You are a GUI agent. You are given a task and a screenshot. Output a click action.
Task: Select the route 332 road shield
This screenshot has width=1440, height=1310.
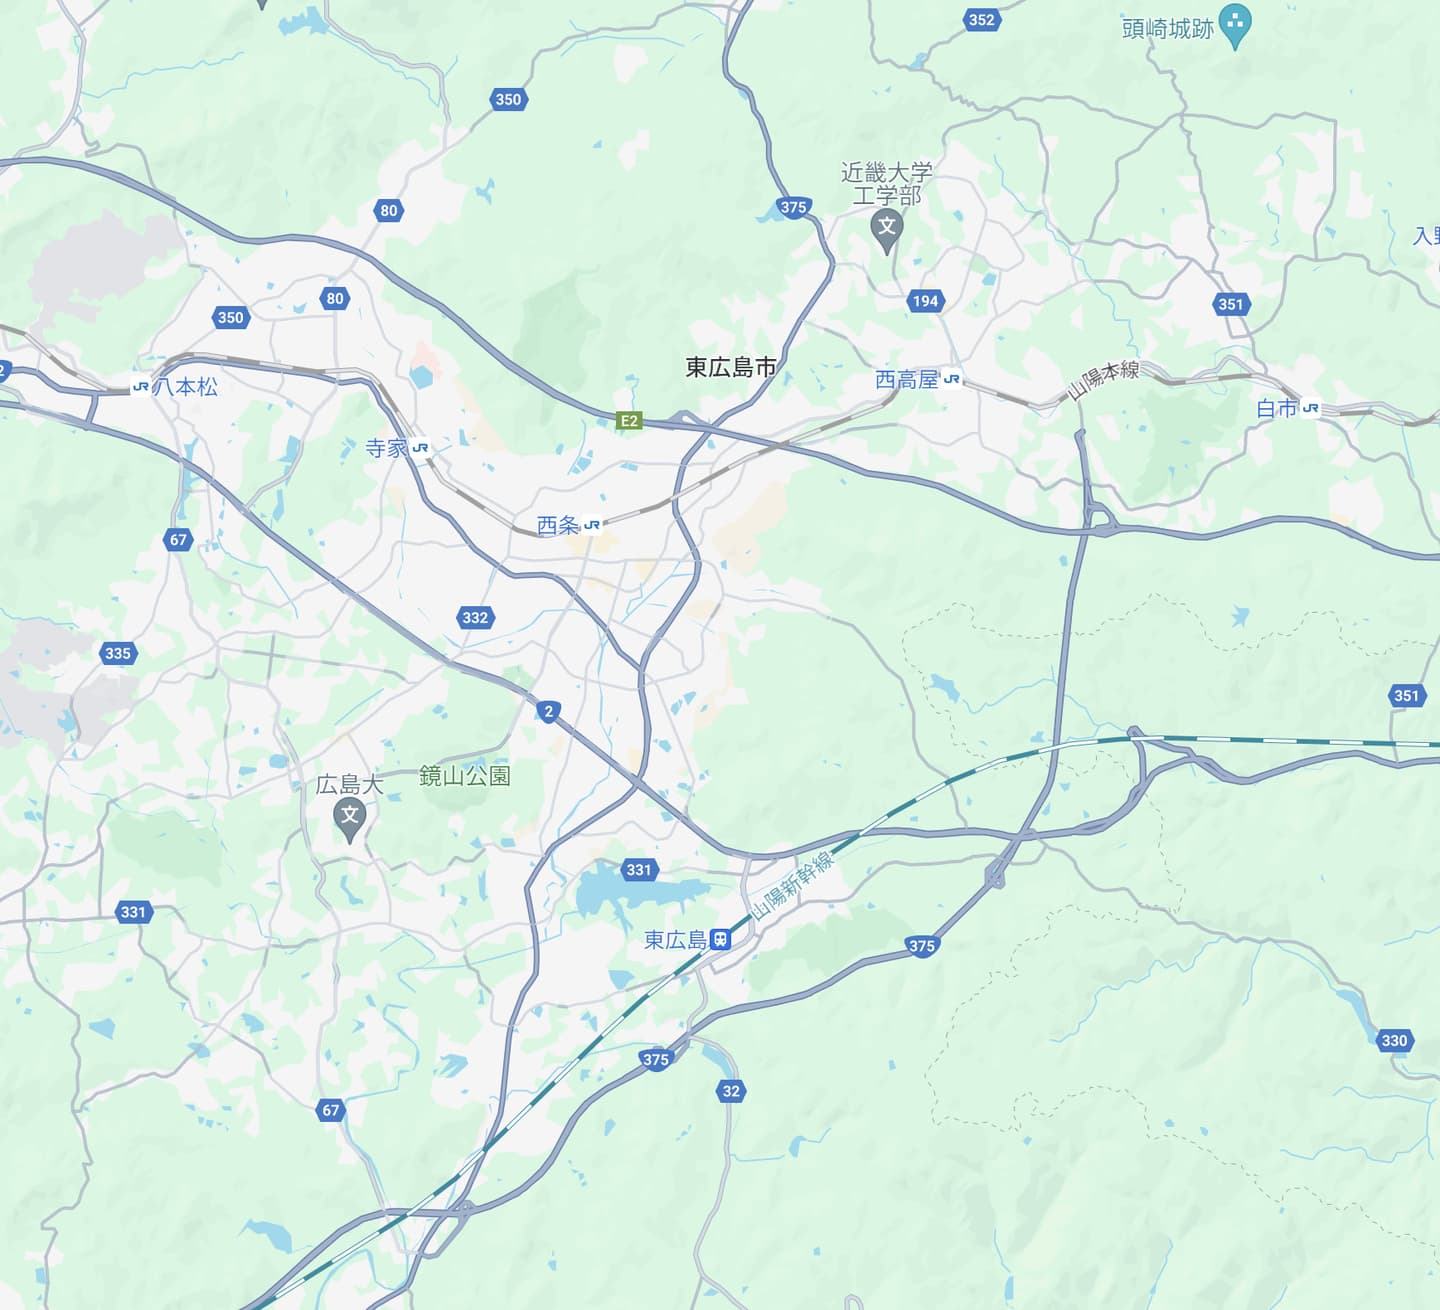point(475,617)
